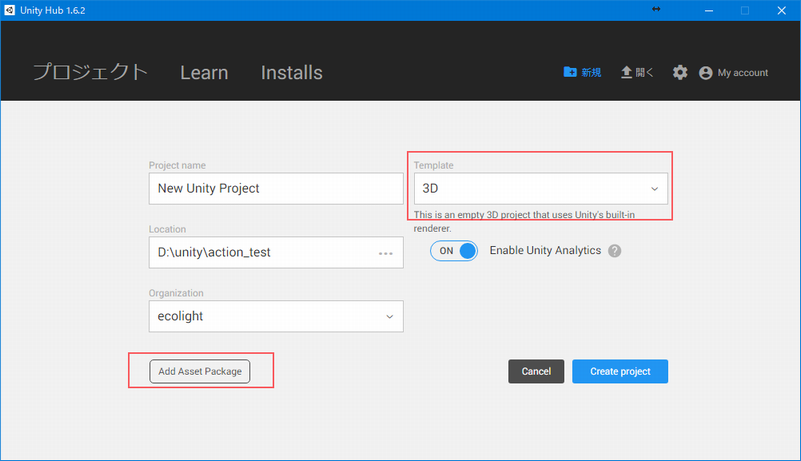
Task: Switch to the プロジェクト tab
Action: pos(90,72)
